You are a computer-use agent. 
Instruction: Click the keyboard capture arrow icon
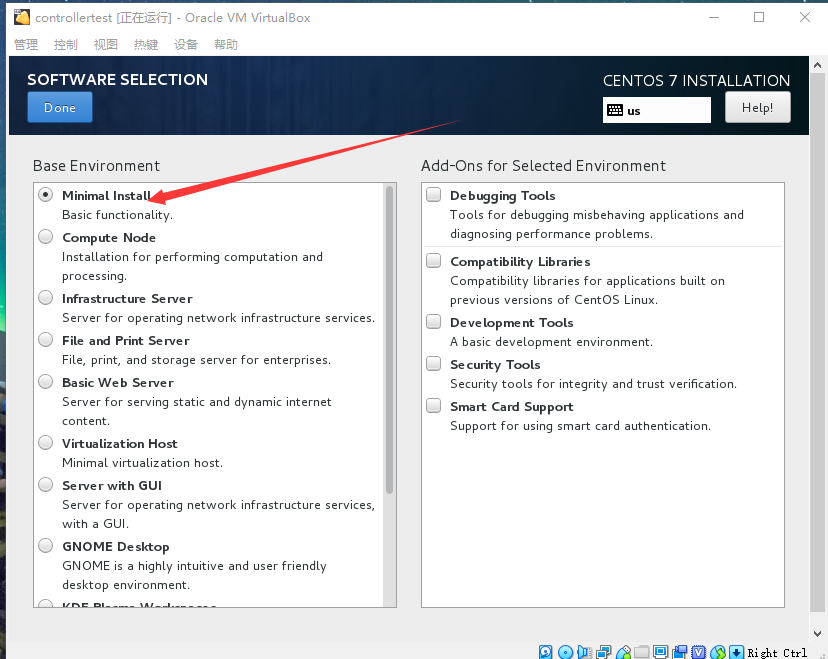point(736,652)
